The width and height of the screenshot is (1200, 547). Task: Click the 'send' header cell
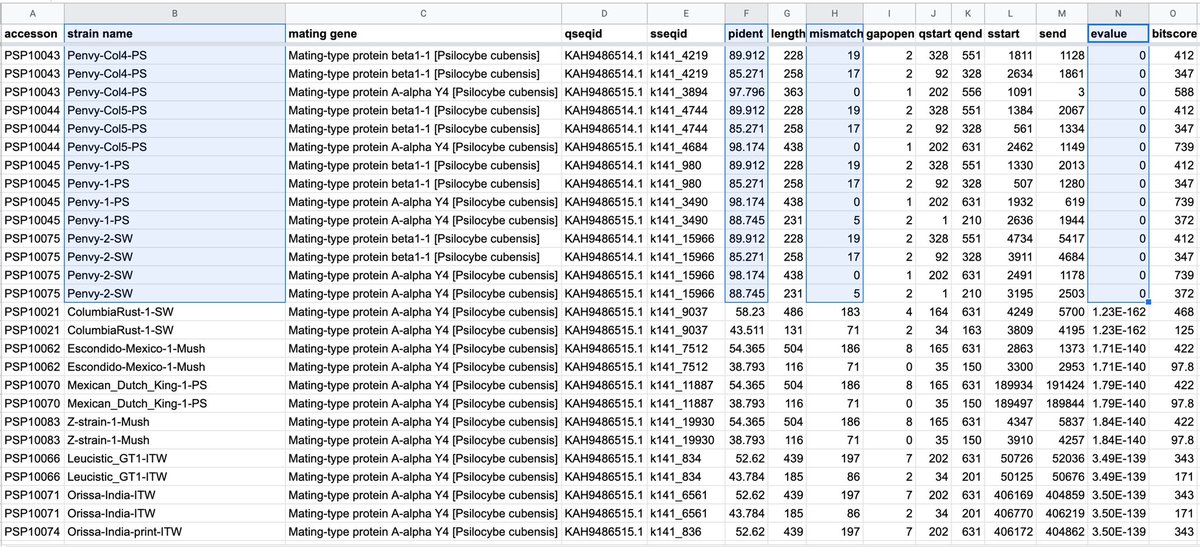[1062, 34]
